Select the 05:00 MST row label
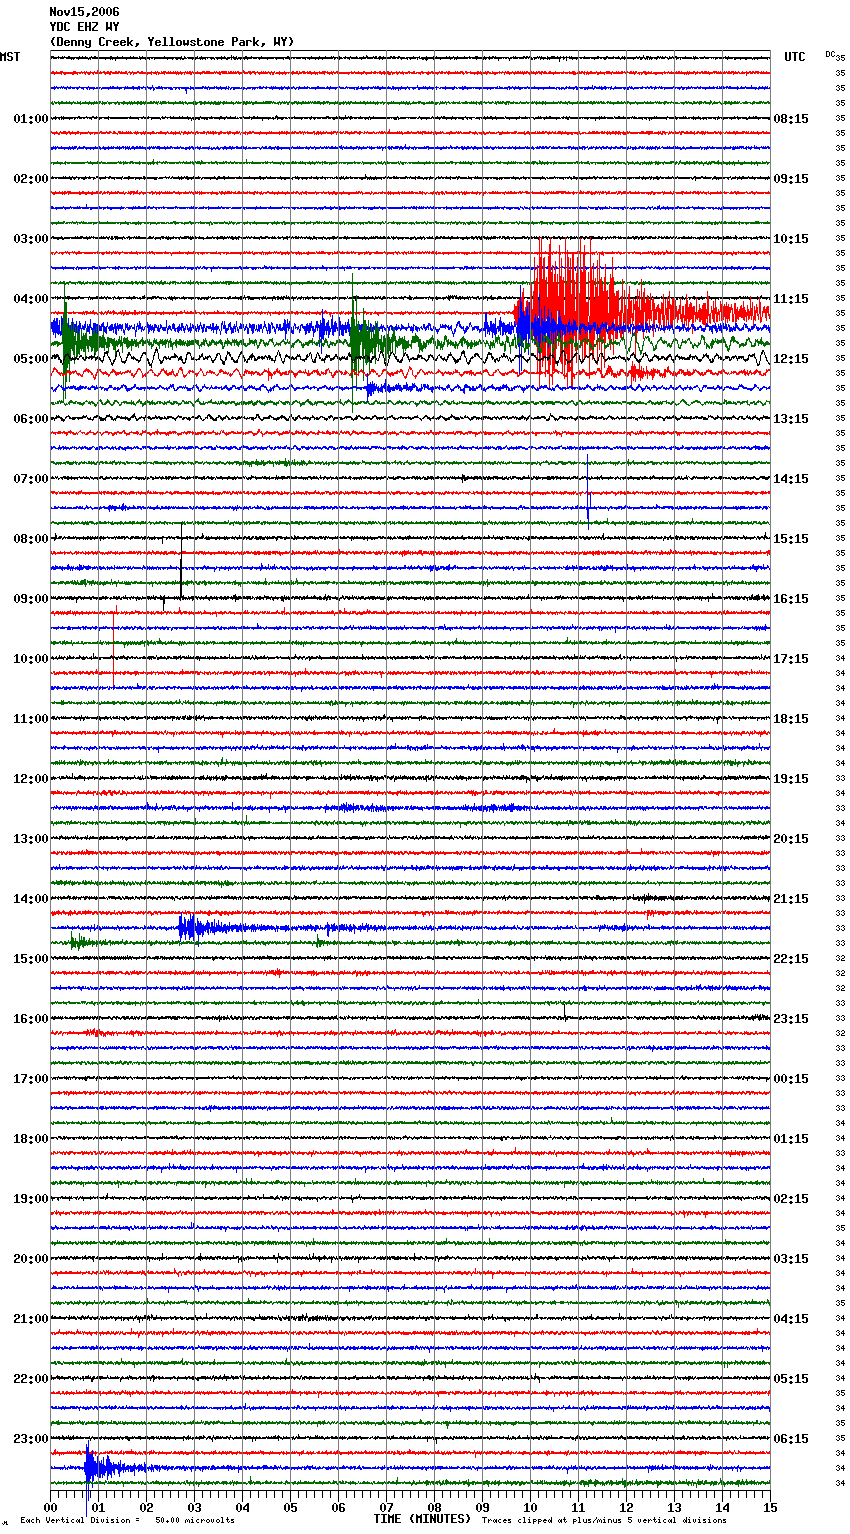The image size is (850, 1534). click(31, 359)
